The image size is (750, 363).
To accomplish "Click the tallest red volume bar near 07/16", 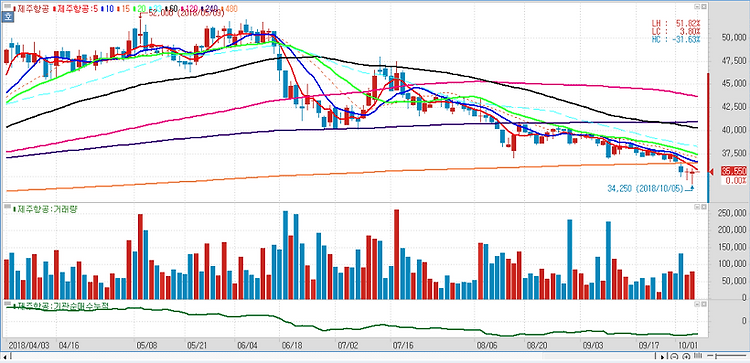I will point(396,254).
